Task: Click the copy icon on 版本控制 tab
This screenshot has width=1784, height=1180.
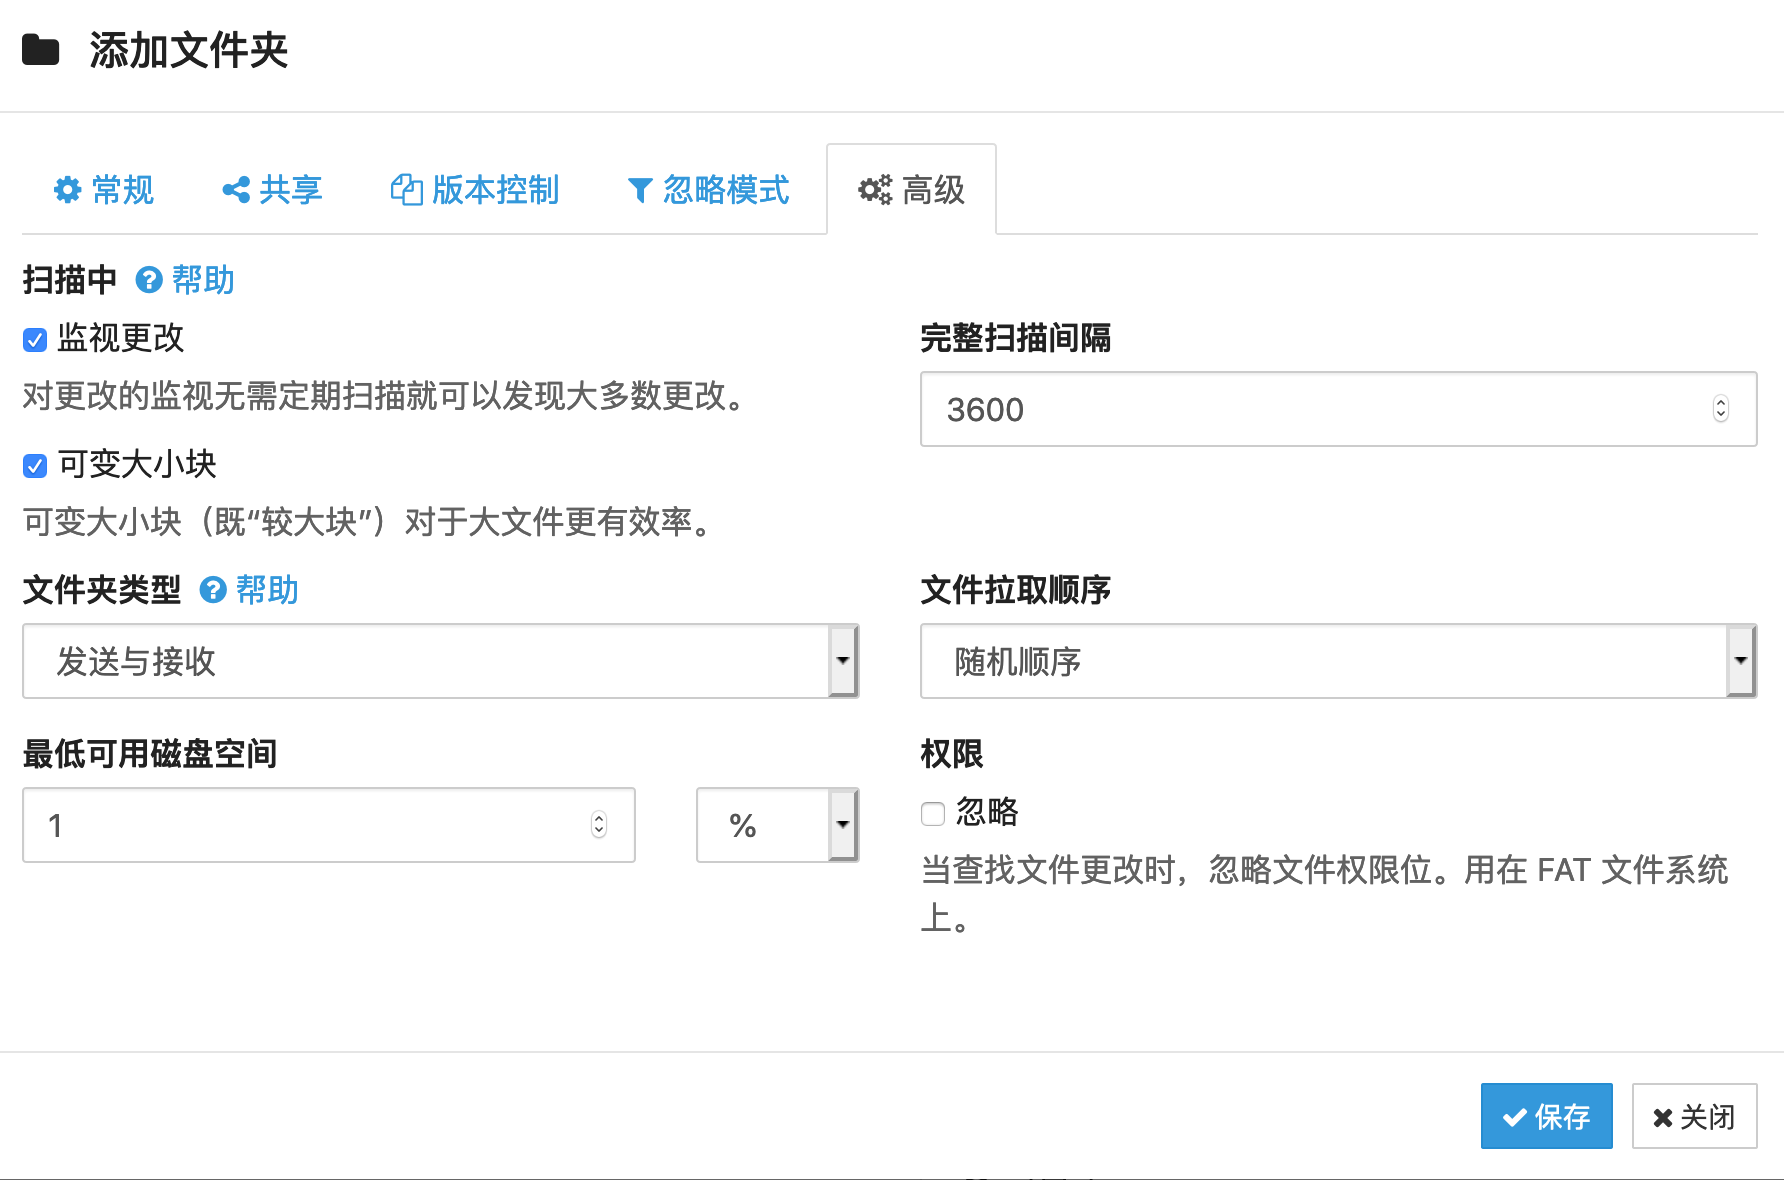Action: tap(406, 190)
